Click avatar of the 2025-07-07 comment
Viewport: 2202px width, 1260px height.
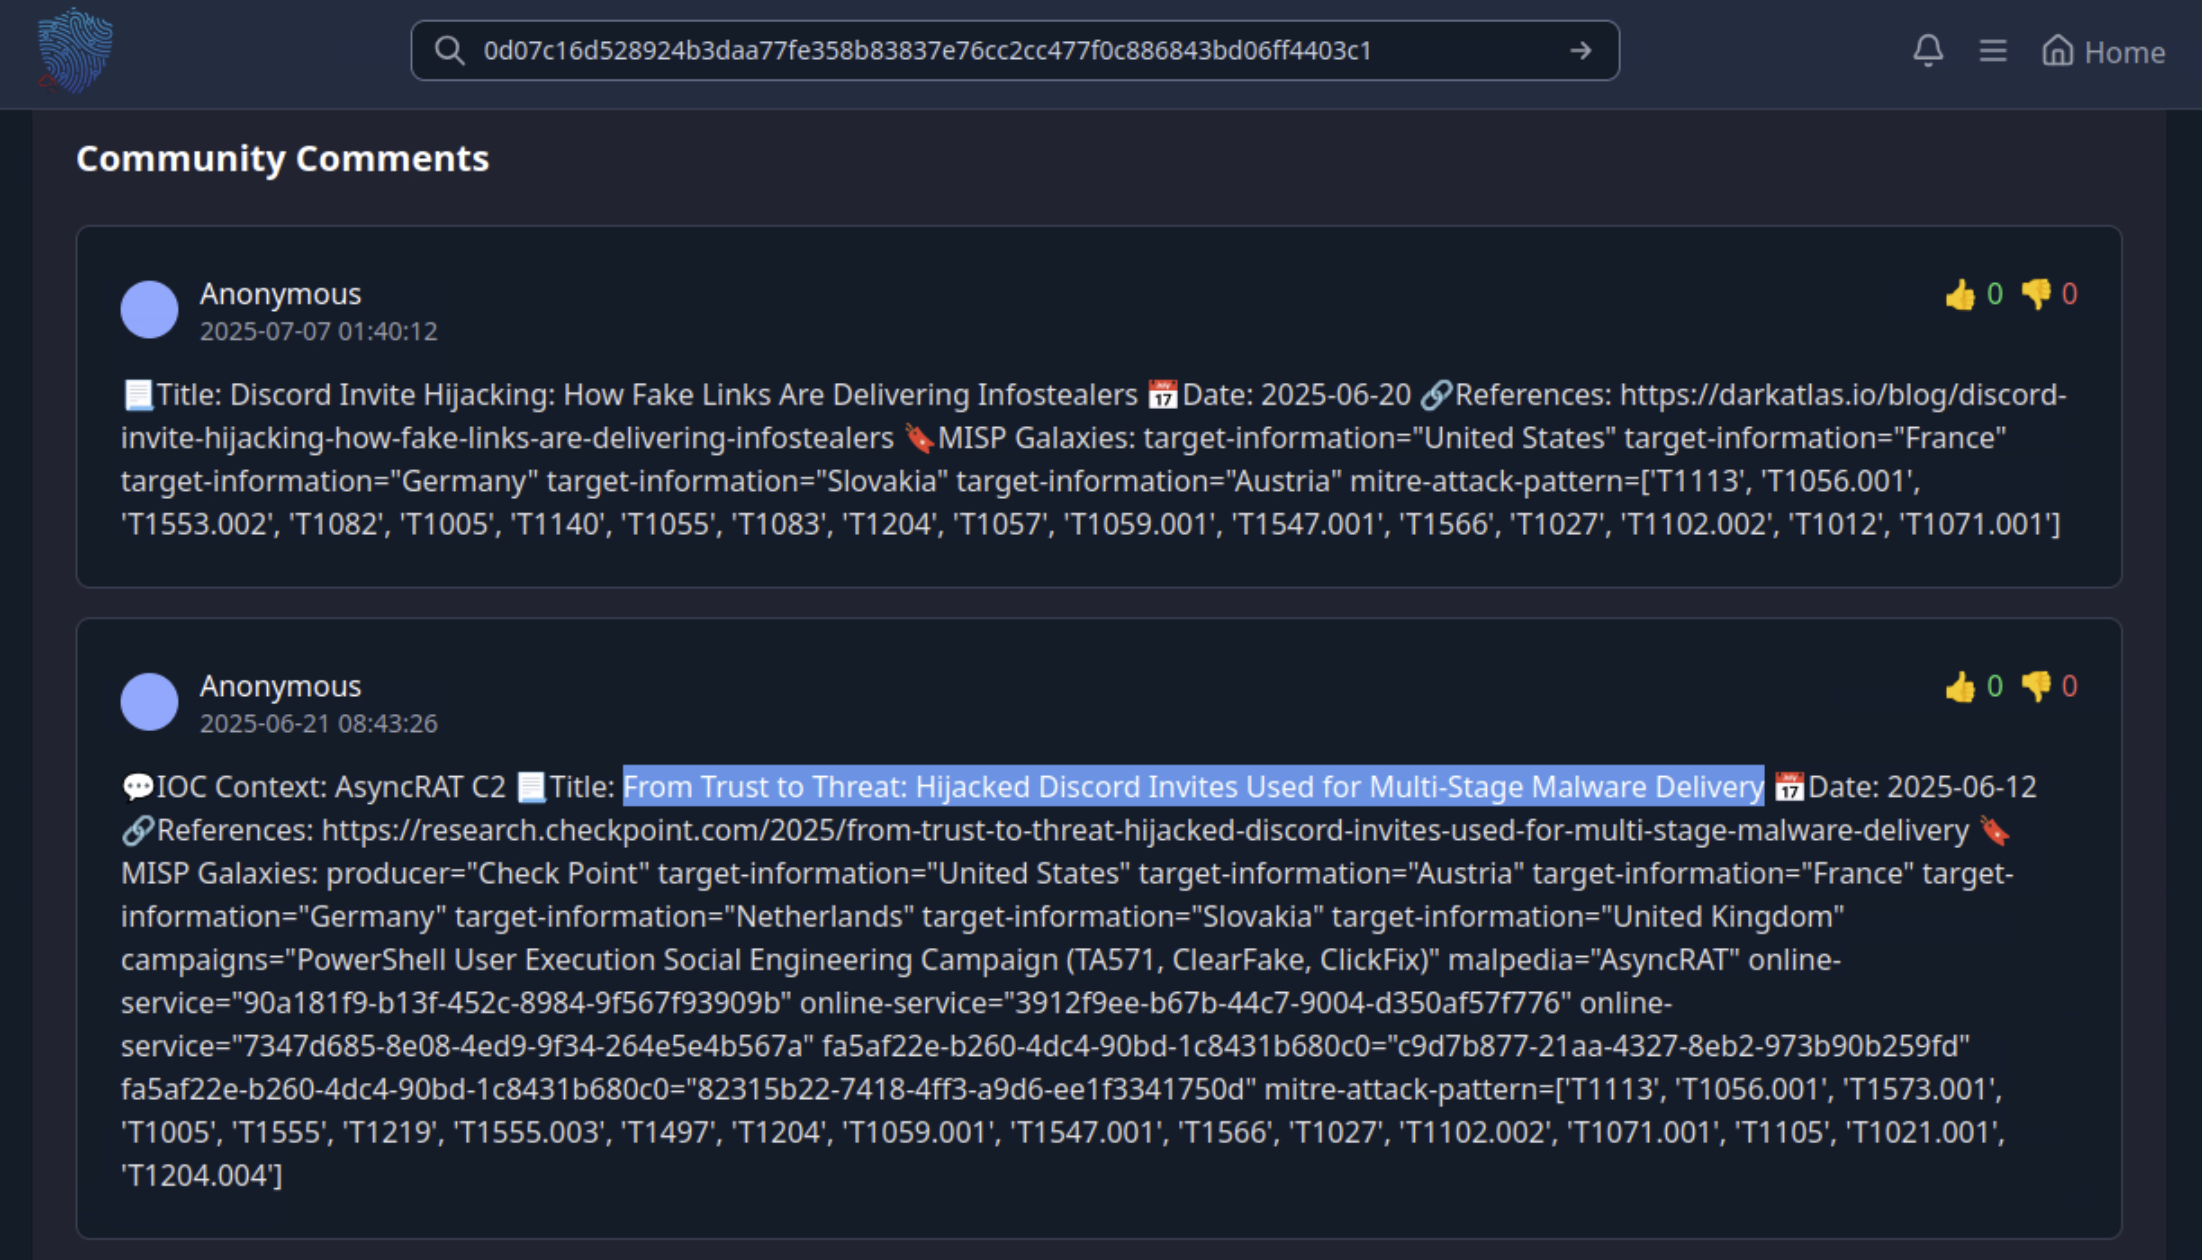(x=149, y=310)
